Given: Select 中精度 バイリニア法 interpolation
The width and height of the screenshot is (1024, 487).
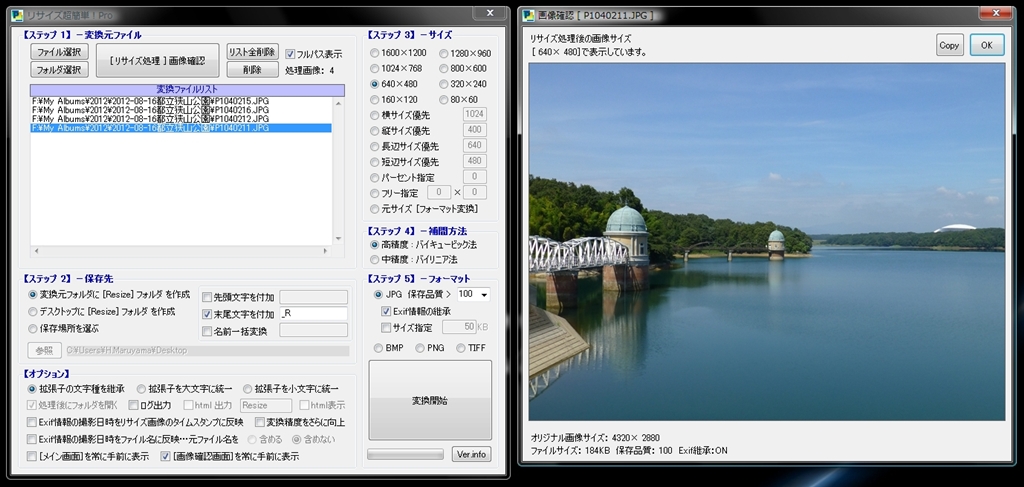Looking at the screenshot, I should [375, 259].
